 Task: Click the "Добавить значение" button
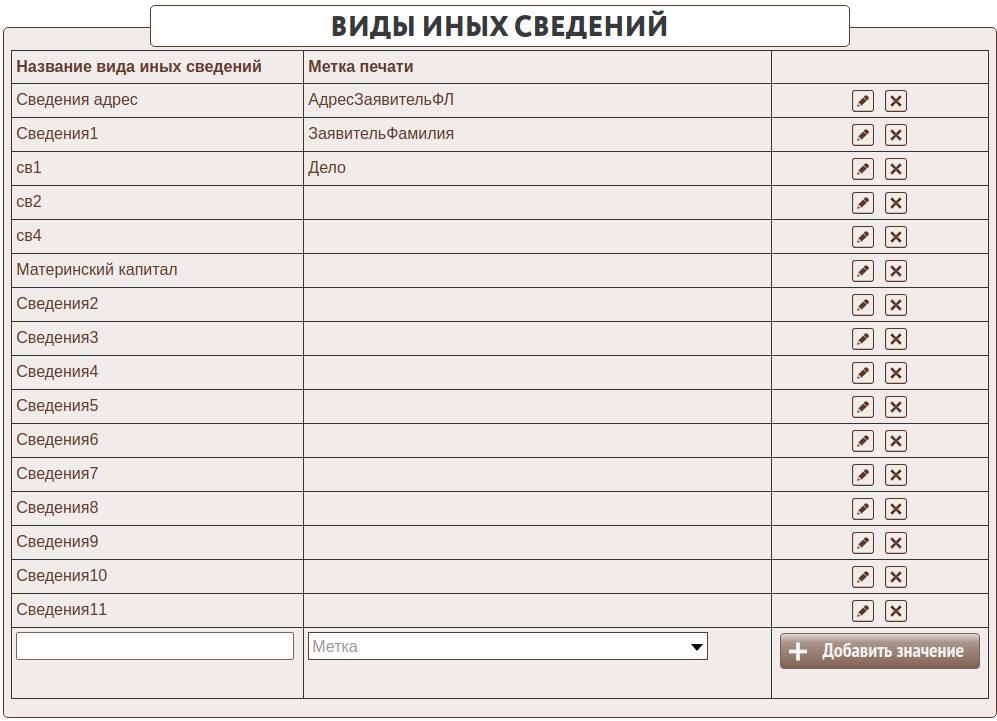pos(879,651)
